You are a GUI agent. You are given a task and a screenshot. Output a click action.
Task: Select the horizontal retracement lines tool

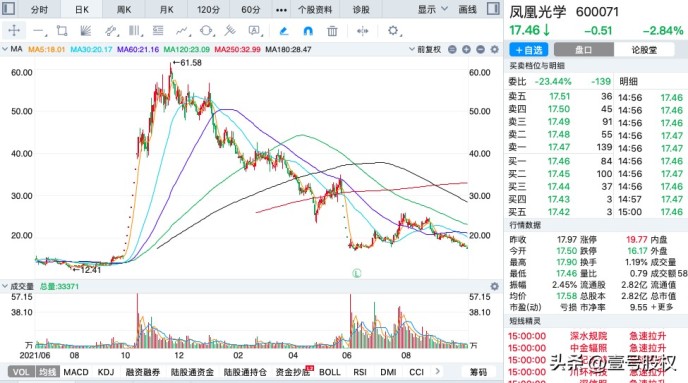pos(158,31)
